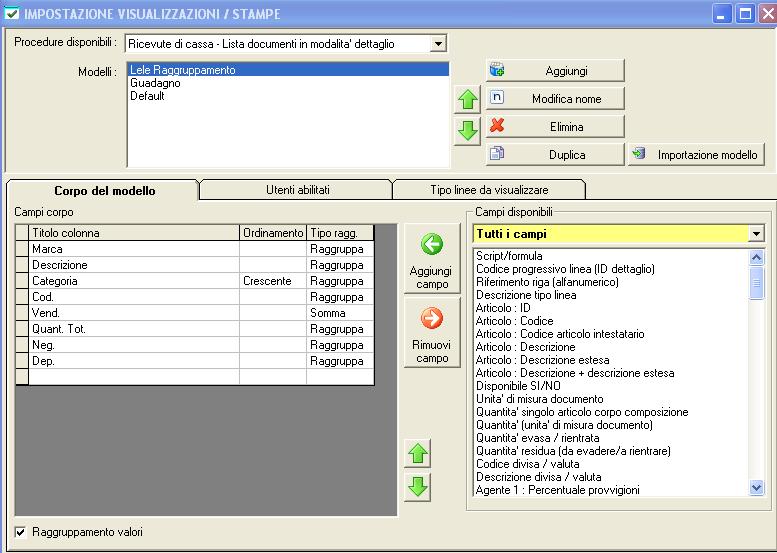Screen dimensions: 777x553
Task: Click Campi disponibili scrollbar thumb
Action: [756, 283]
